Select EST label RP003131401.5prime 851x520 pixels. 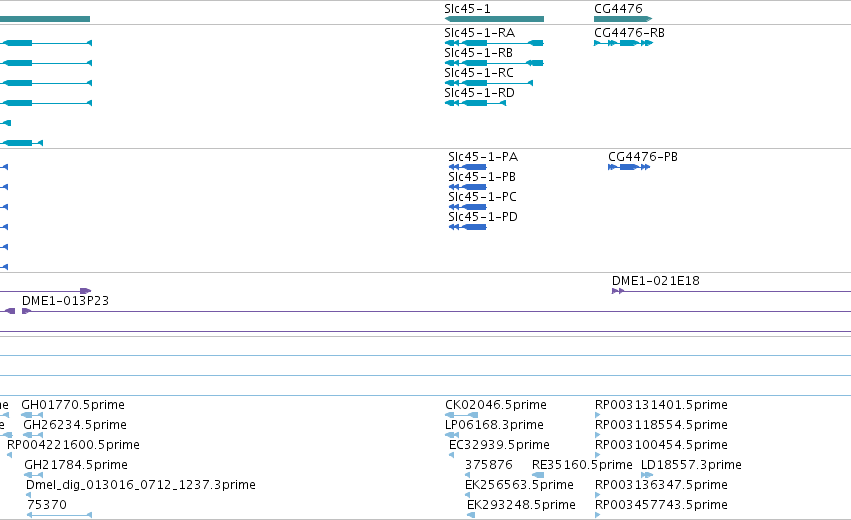click(x=661, y=405)
